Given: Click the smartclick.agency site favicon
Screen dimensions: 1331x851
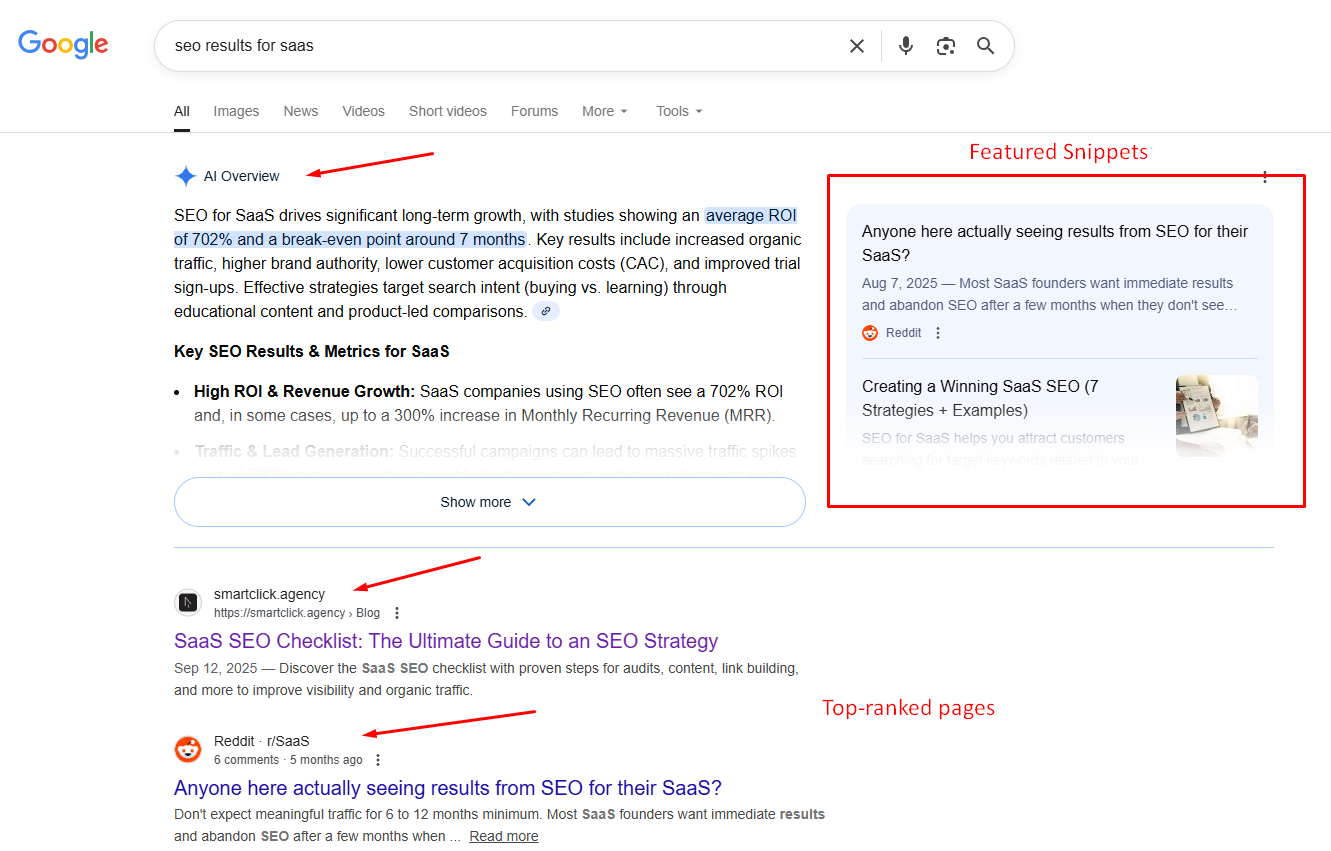Looking at the screenshot, I should (x=188, y=602).
